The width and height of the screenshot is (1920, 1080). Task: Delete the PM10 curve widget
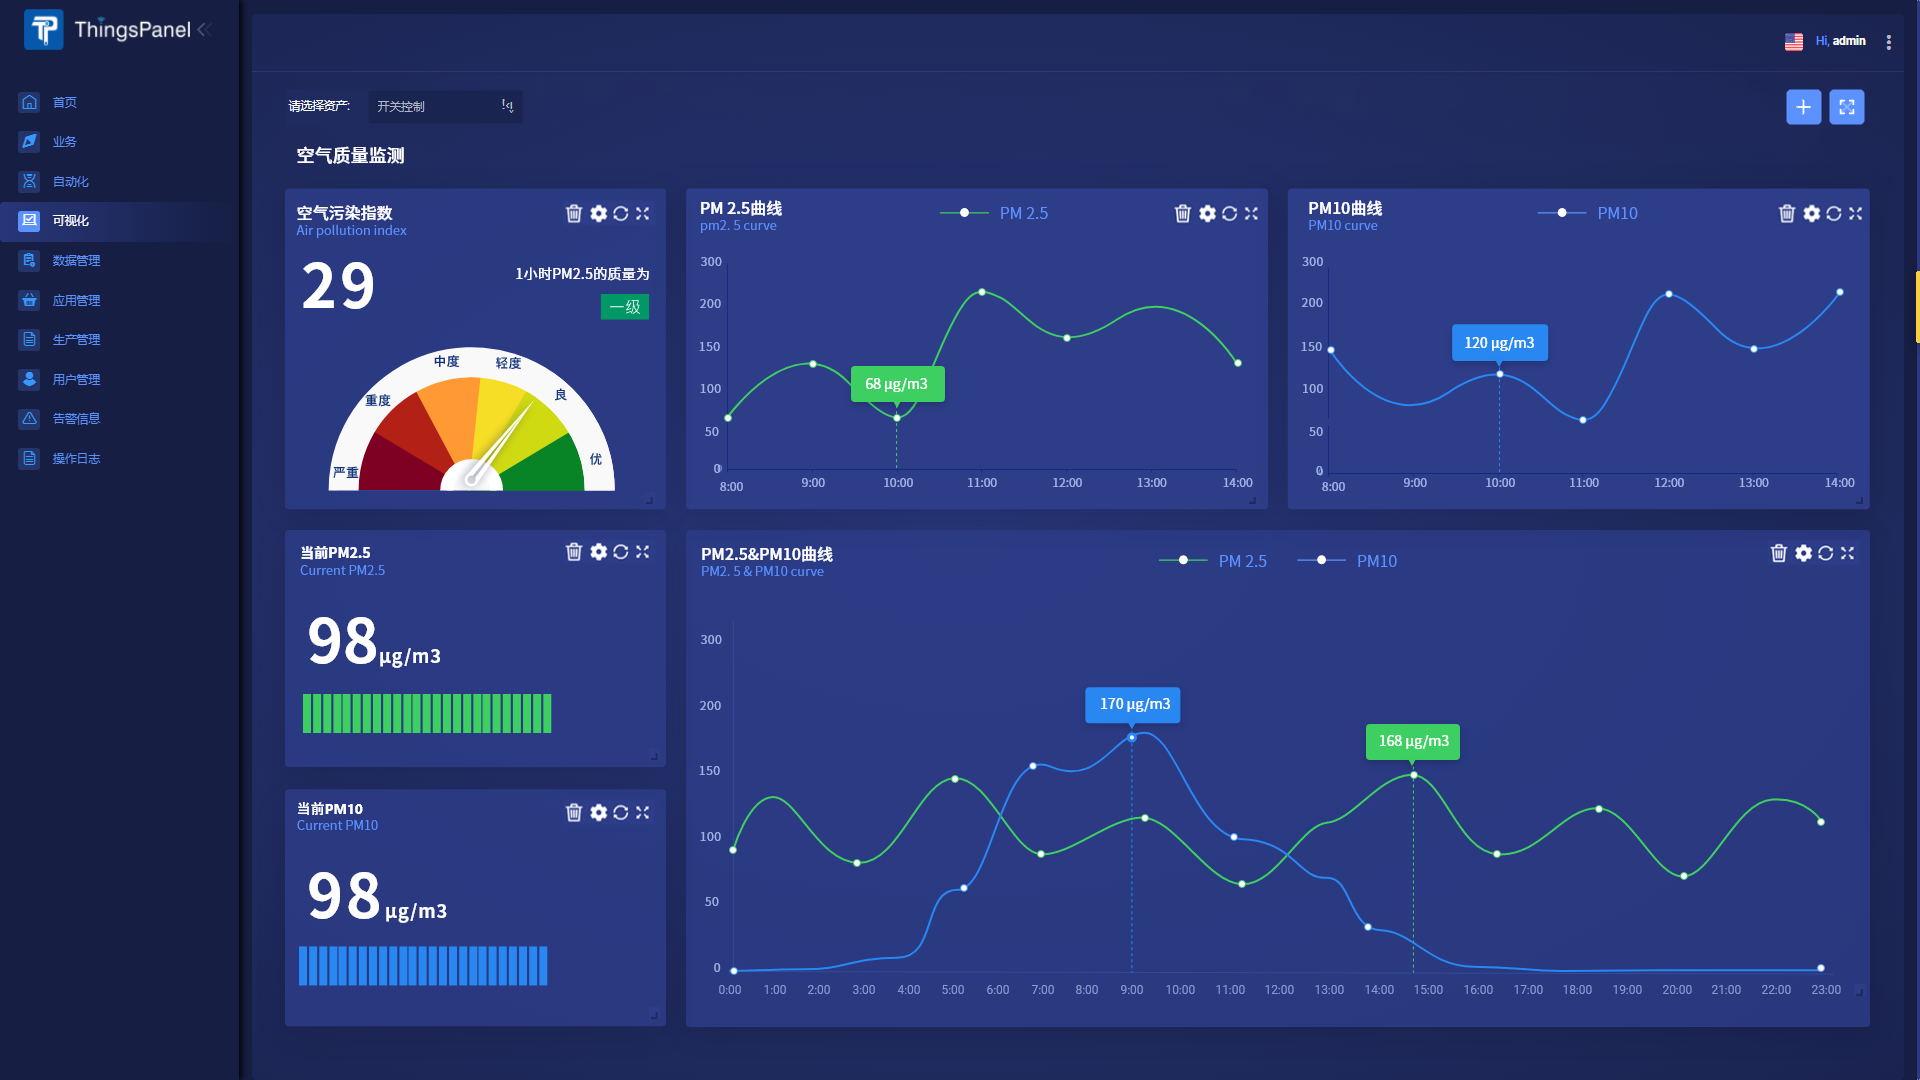point(1787,213)
